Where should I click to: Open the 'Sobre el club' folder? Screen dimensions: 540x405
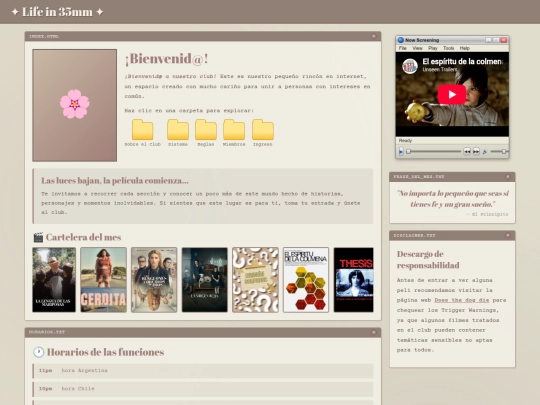tap(143, 133)
